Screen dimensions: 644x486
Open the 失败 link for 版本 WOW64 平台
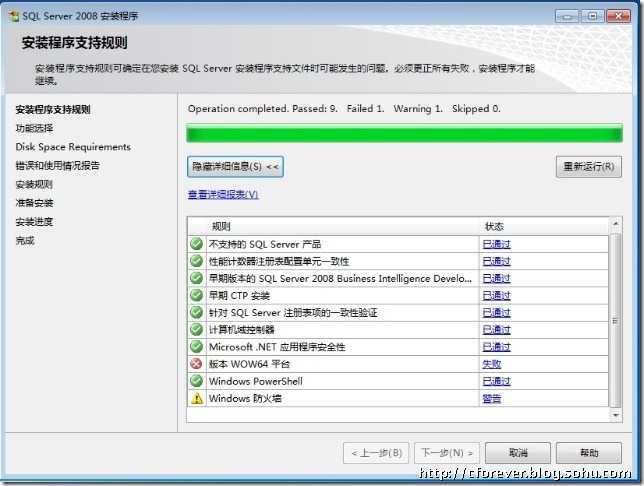pyautogui.click(x=492, y=364)
